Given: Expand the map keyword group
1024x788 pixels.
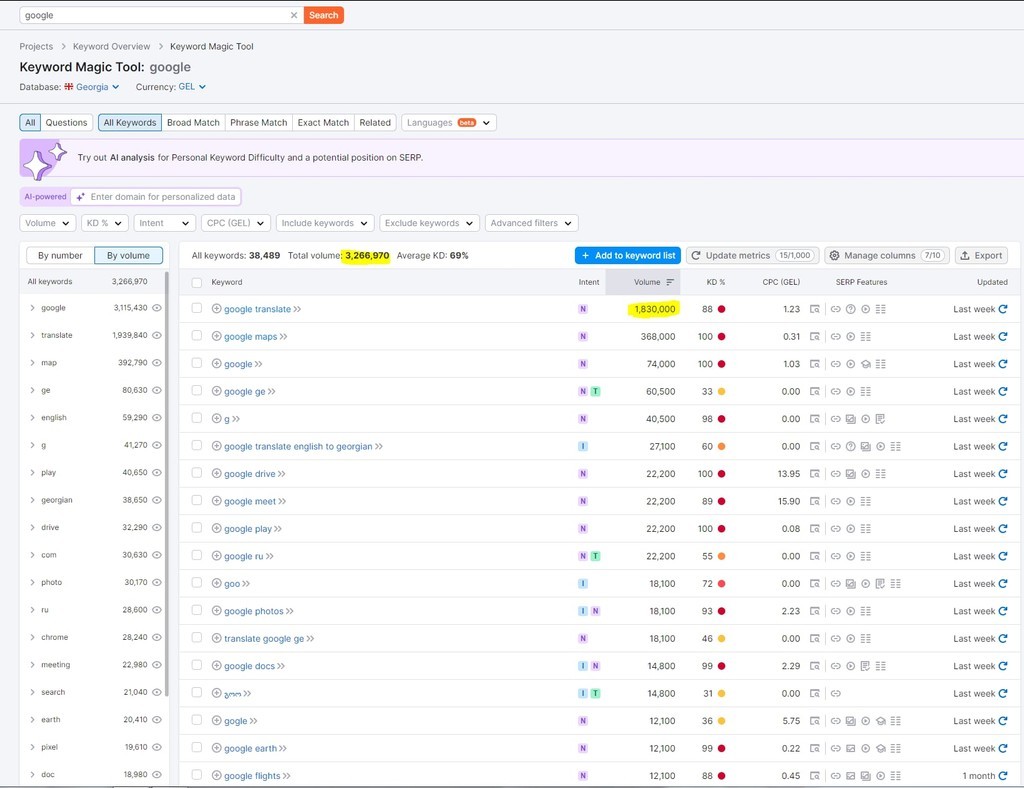Looking at the screenshot, I should (x=32, y=362).
